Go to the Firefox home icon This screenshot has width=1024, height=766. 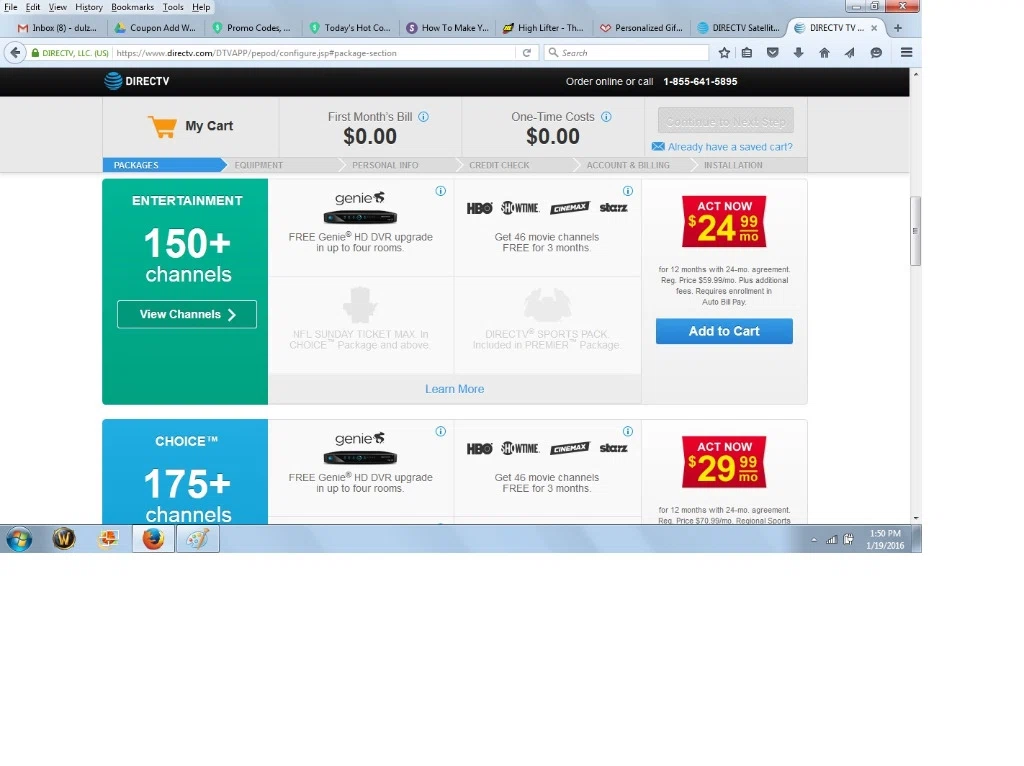click(x=824, y=53)
